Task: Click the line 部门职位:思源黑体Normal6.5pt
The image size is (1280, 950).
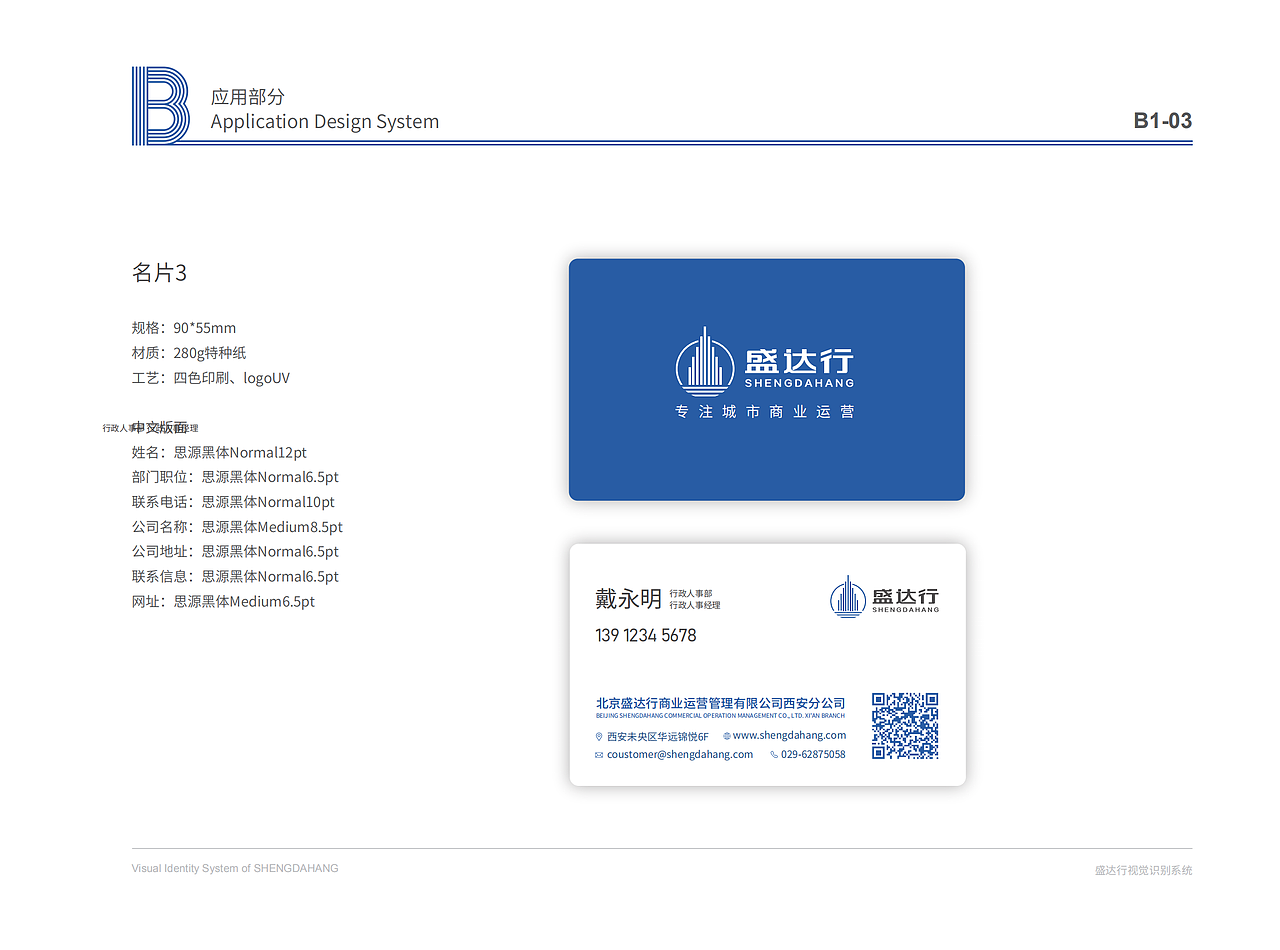Action: [235, 477]
